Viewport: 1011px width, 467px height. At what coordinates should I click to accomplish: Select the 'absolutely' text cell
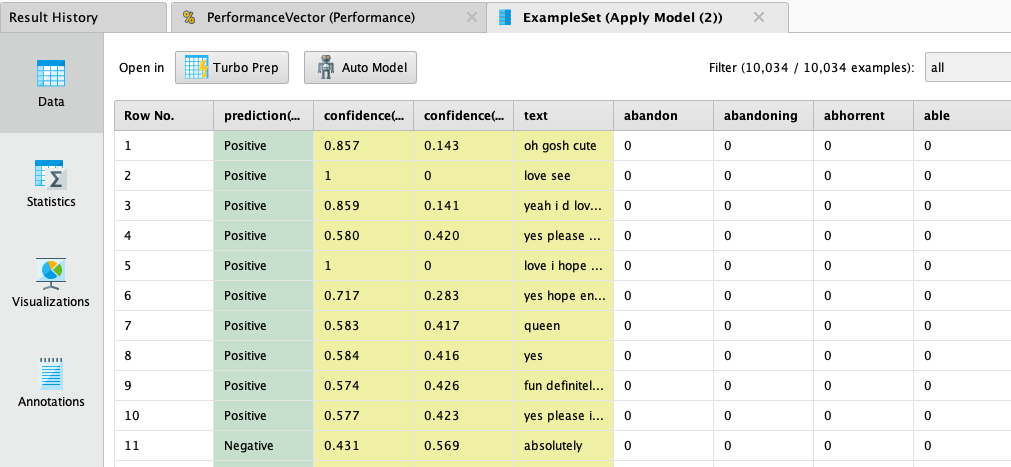tap(564, 446)
